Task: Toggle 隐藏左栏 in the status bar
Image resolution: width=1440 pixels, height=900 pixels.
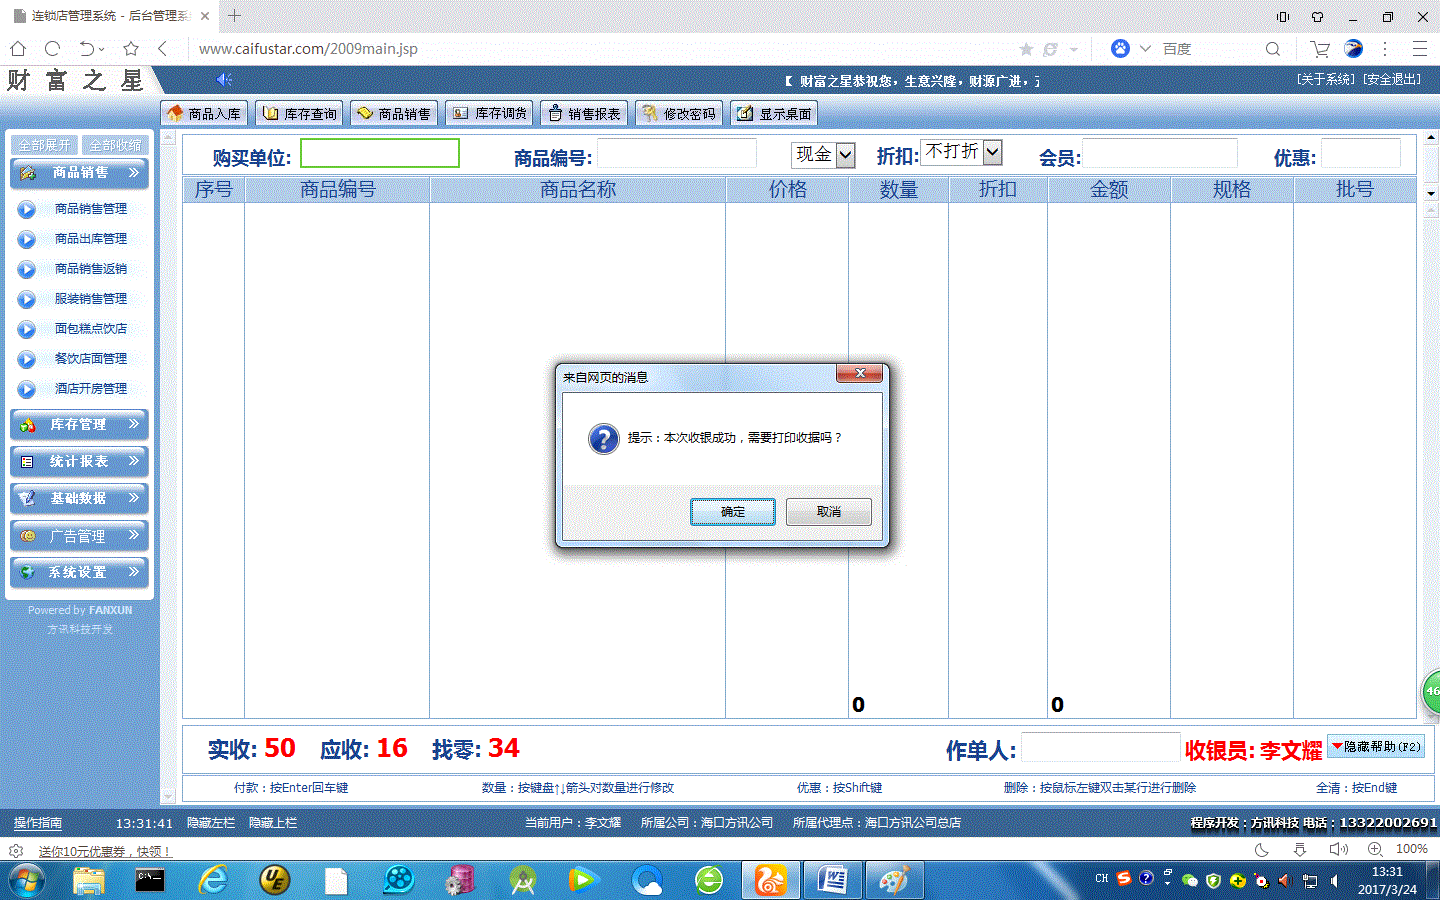Action: (x=211, y=823)
